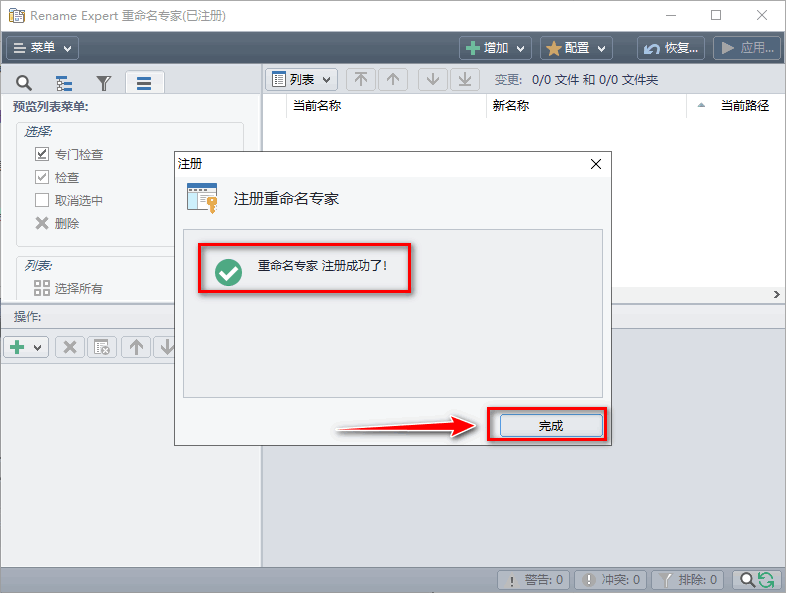Sort by 当前名称 column header
Image resolution: width=786 pixels, height=593 pixels.
(386, 106)
